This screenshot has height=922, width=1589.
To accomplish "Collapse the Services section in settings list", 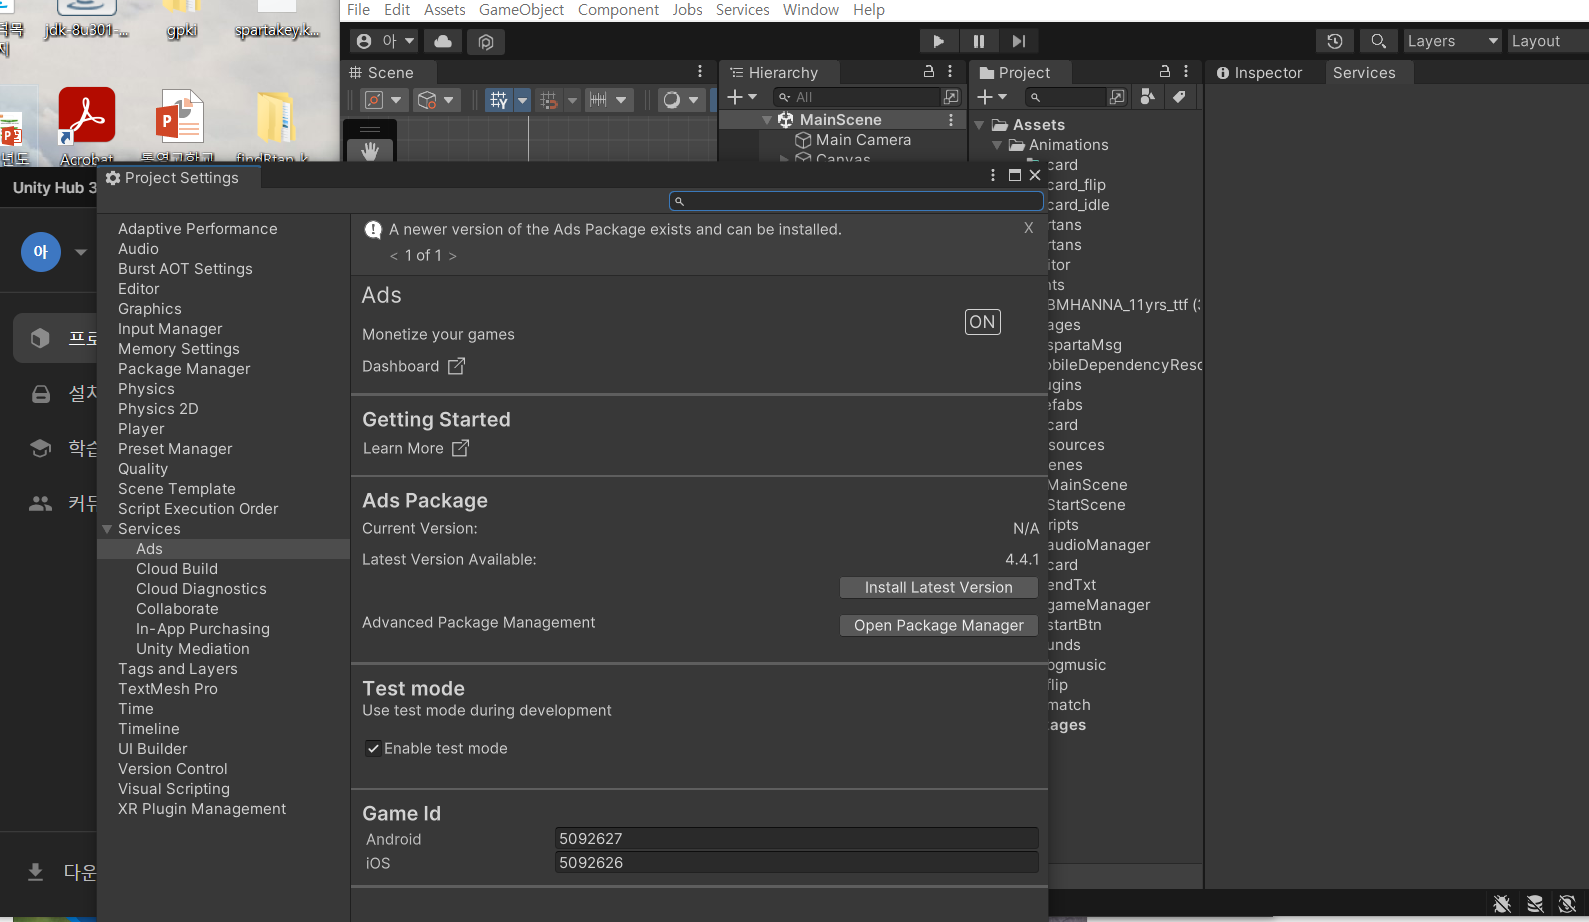I will (x=107, y=529).
